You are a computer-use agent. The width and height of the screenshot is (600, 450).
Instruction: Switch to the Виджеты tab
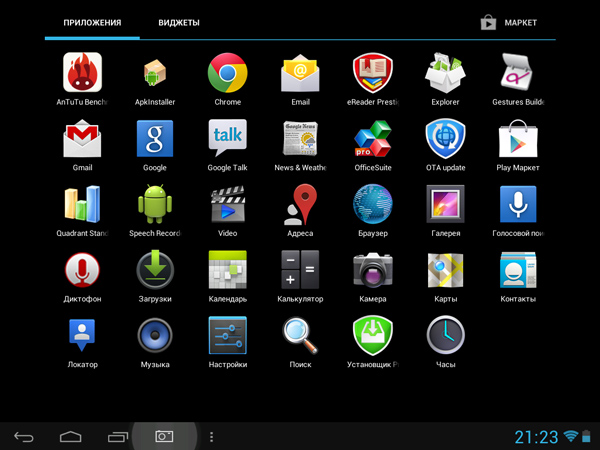pyautogui.click(x=179, y=23)
